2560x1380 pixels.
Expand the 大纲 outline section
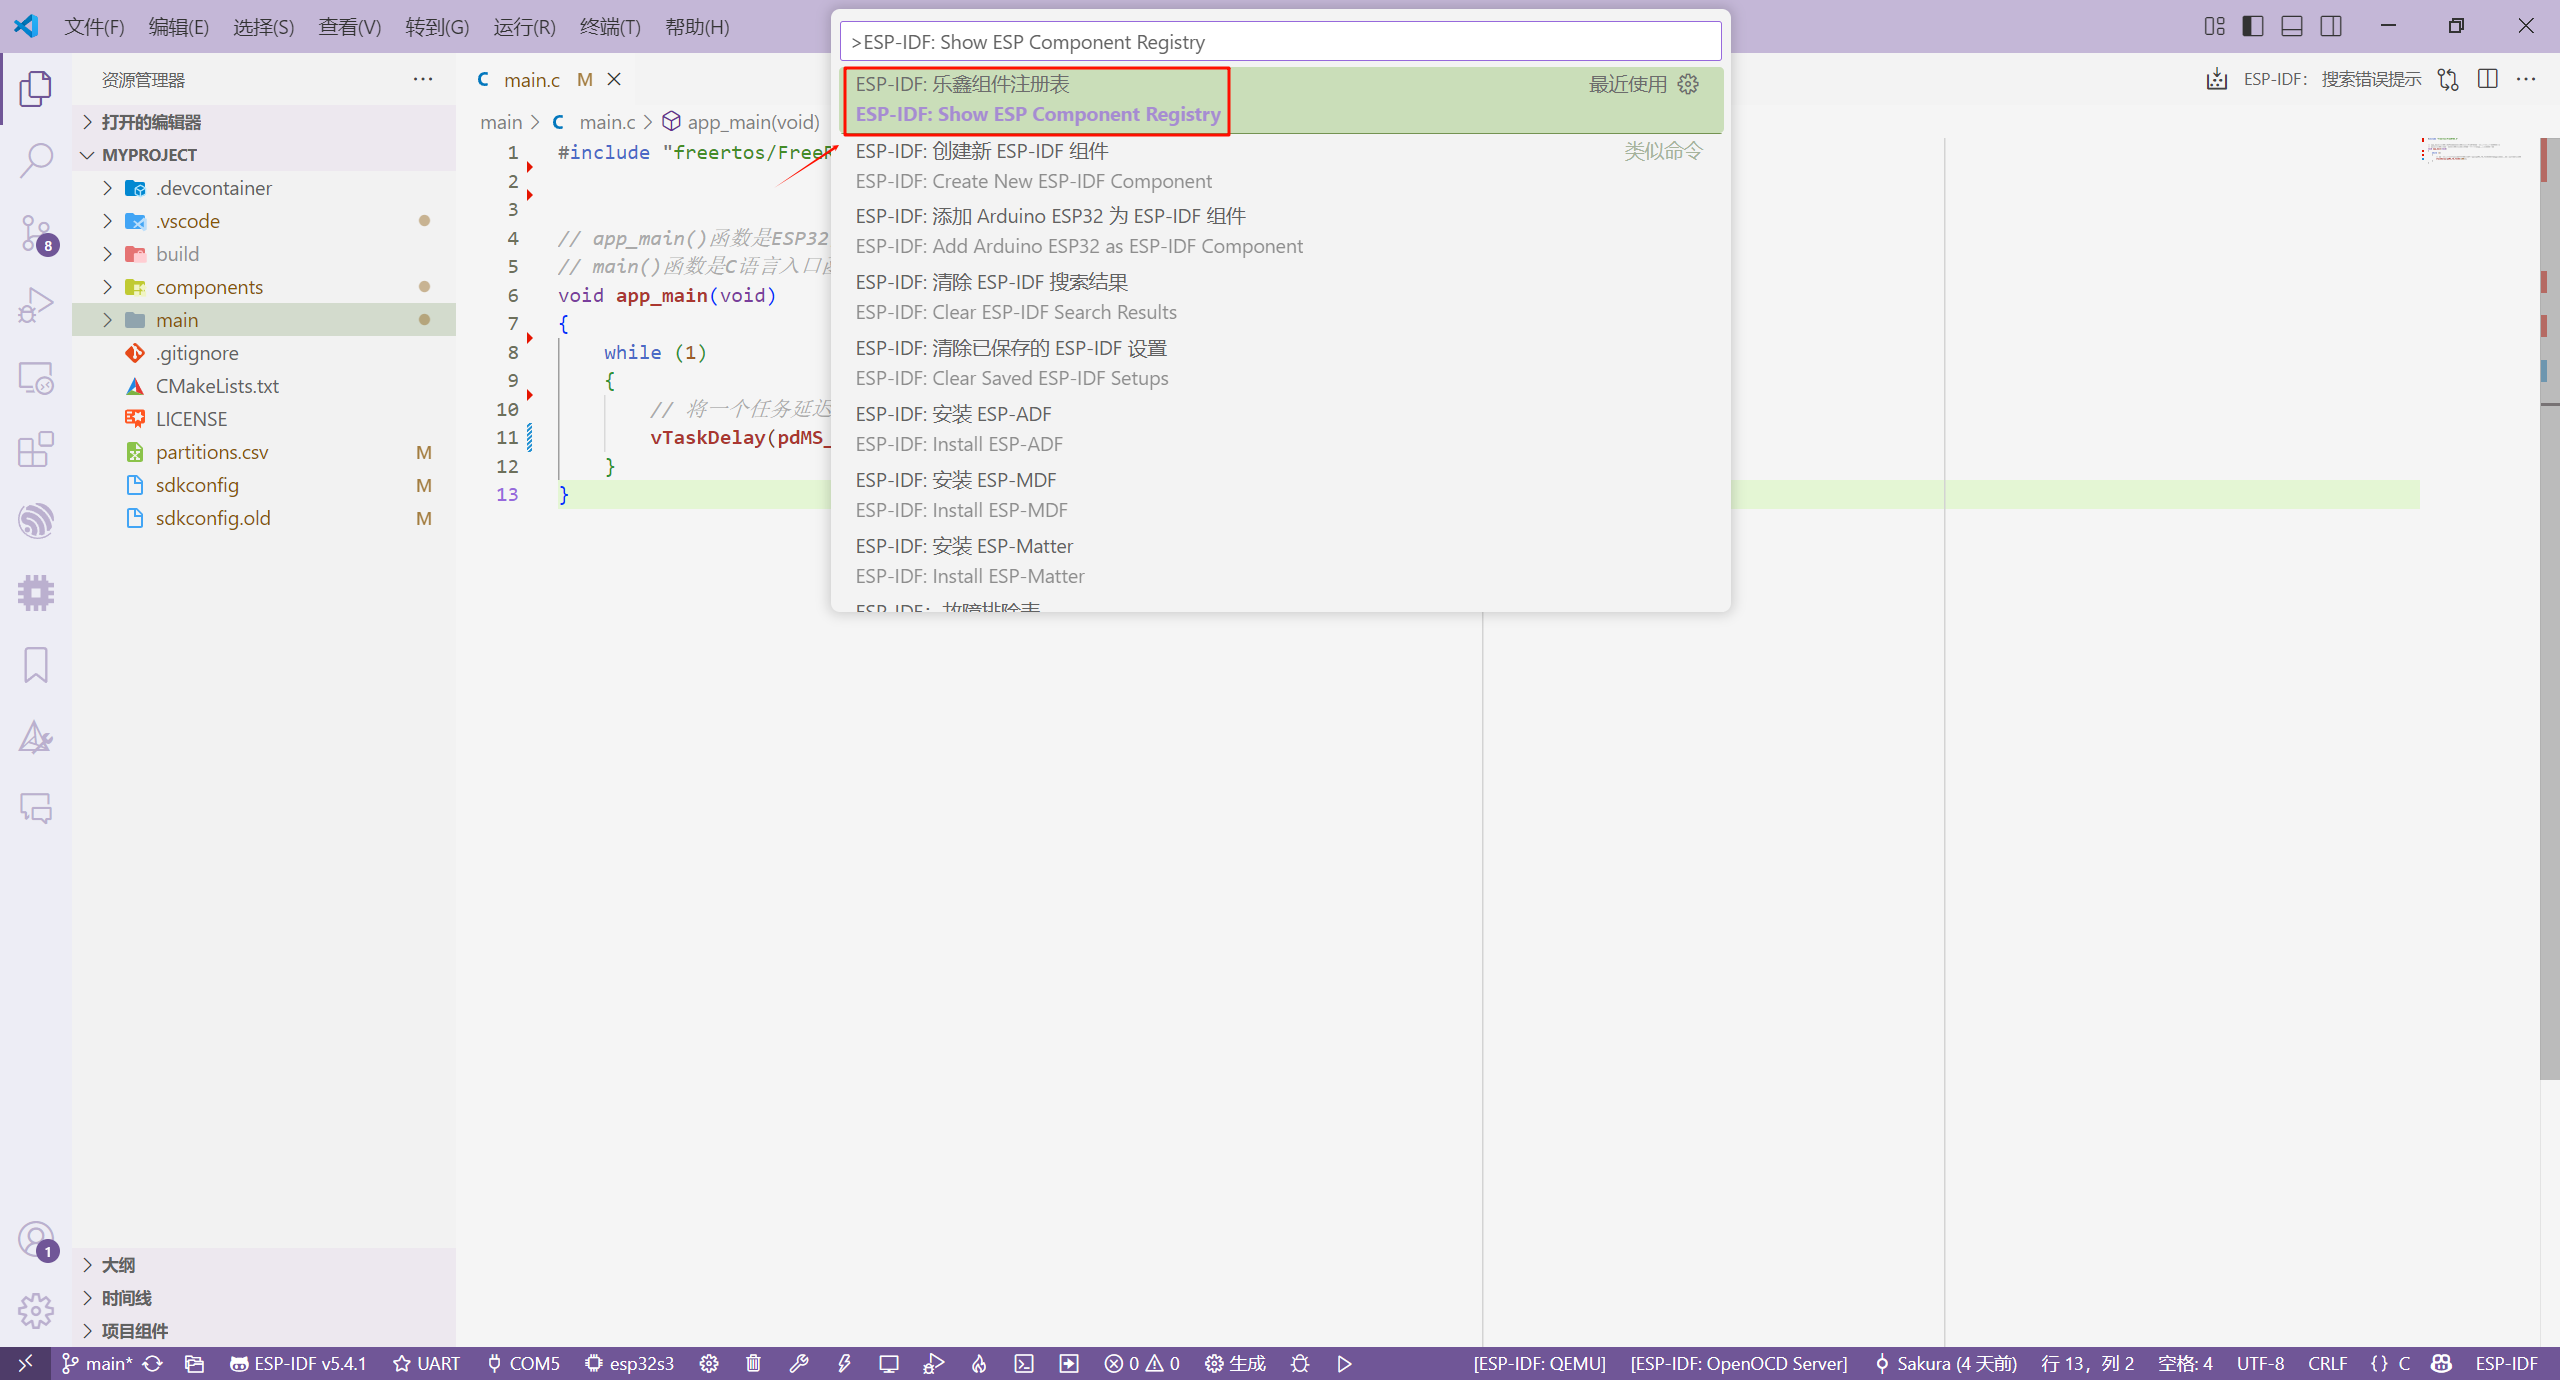118,1265
